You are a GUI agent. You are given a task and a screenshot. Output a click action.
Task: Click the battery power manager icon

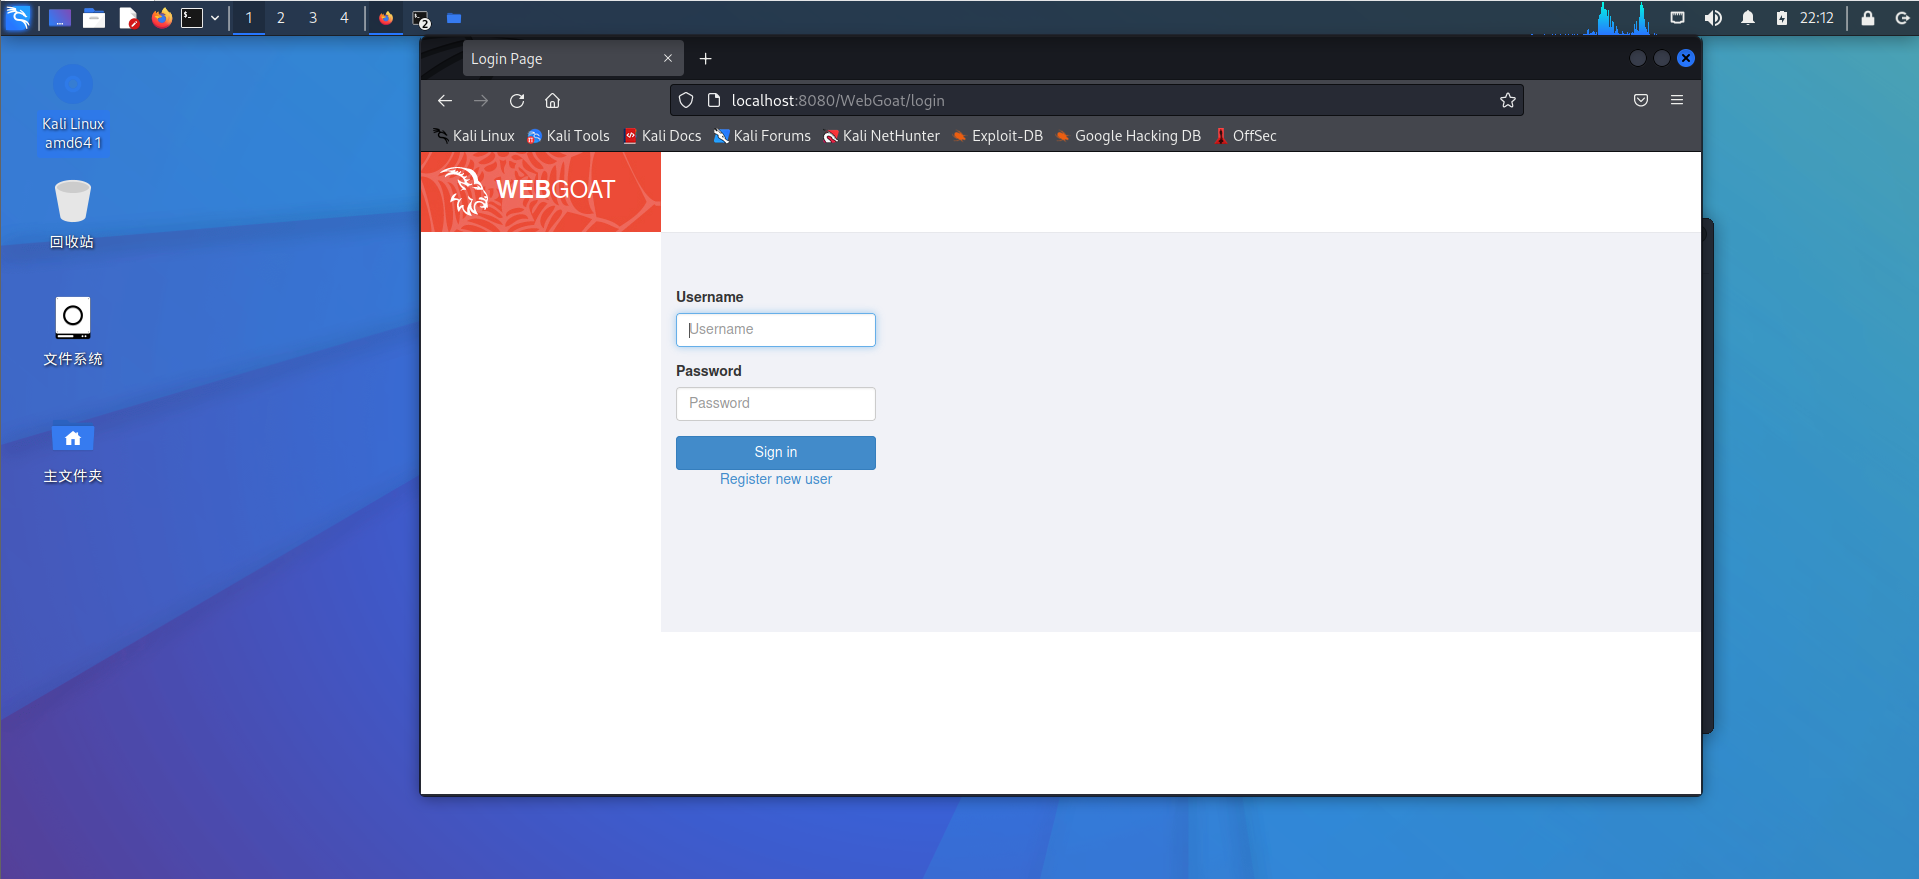(1782, 18)
